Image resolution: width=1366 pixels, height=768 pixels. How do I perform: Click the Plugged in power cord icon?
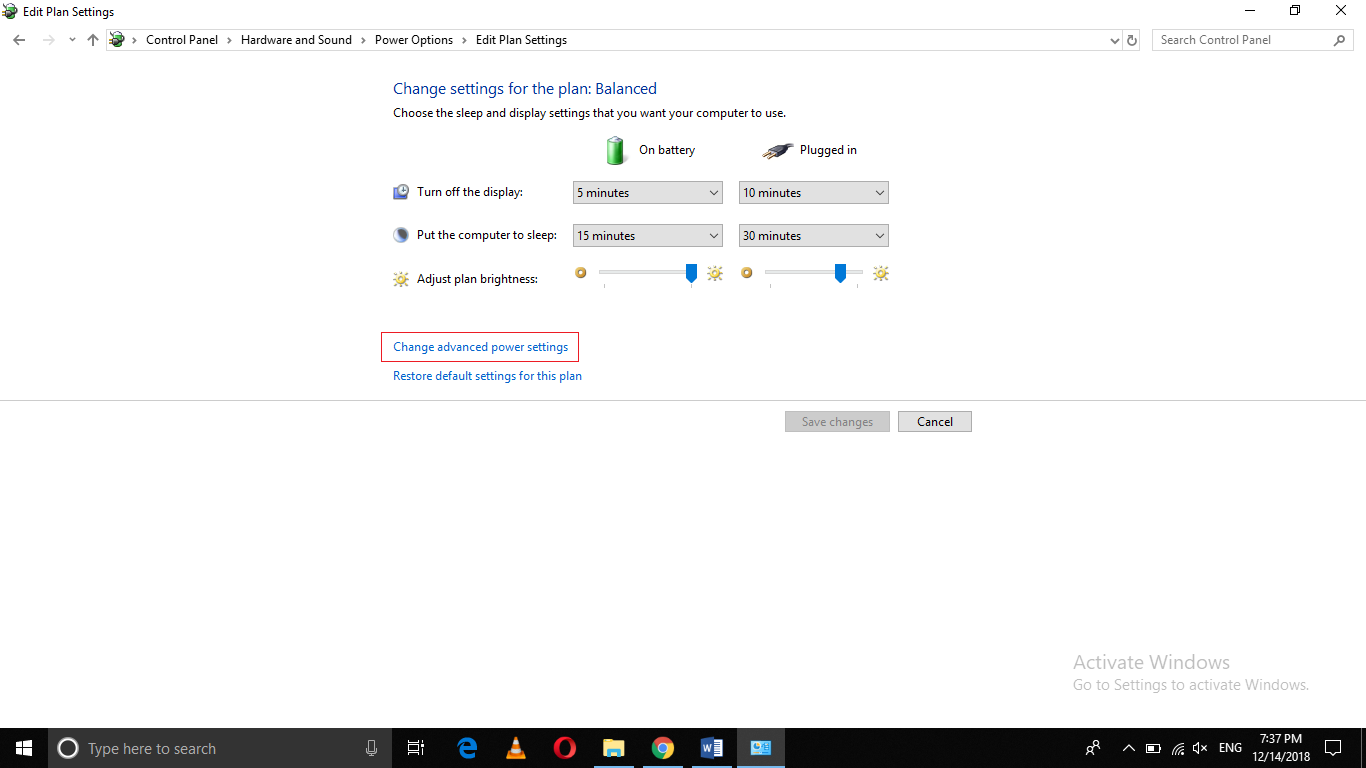tap(778, 150)
